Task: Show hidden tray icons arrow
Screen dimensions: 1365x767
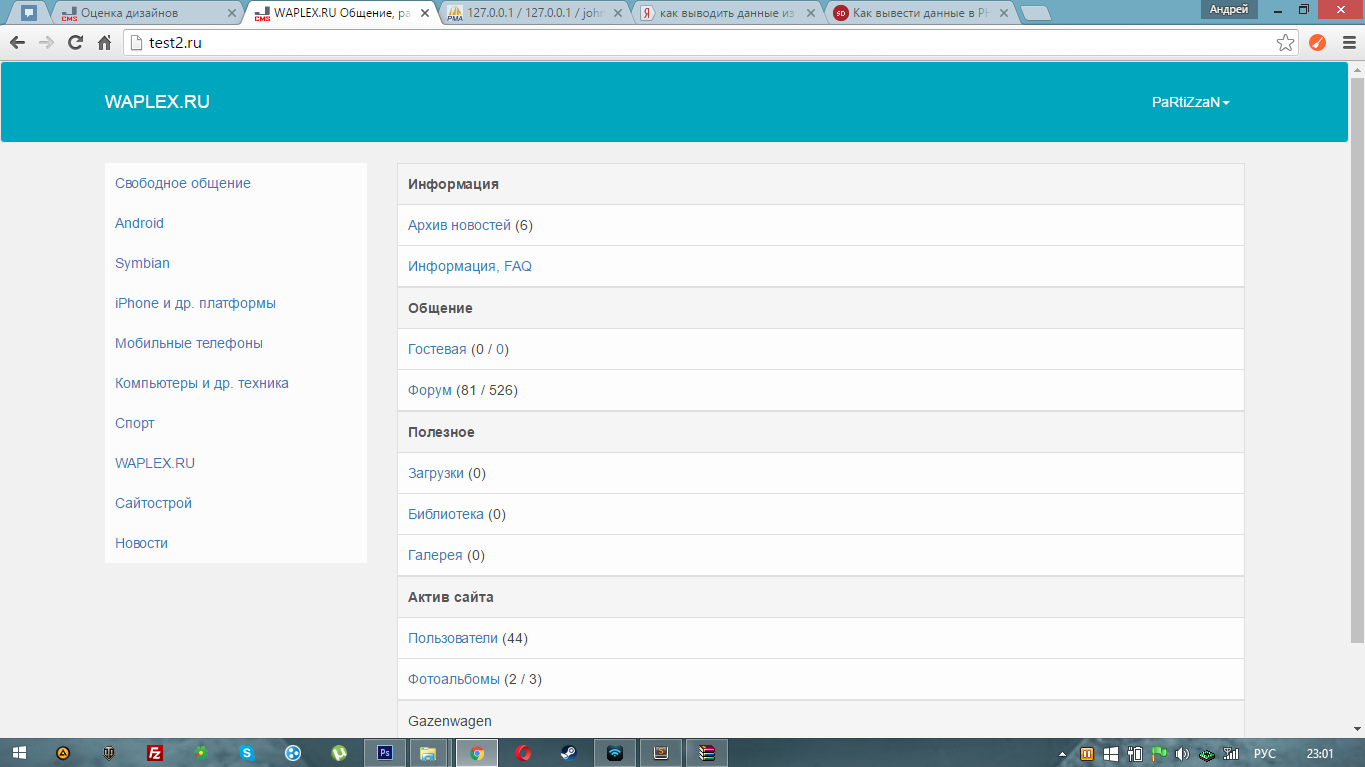Action: (1062, 754)
